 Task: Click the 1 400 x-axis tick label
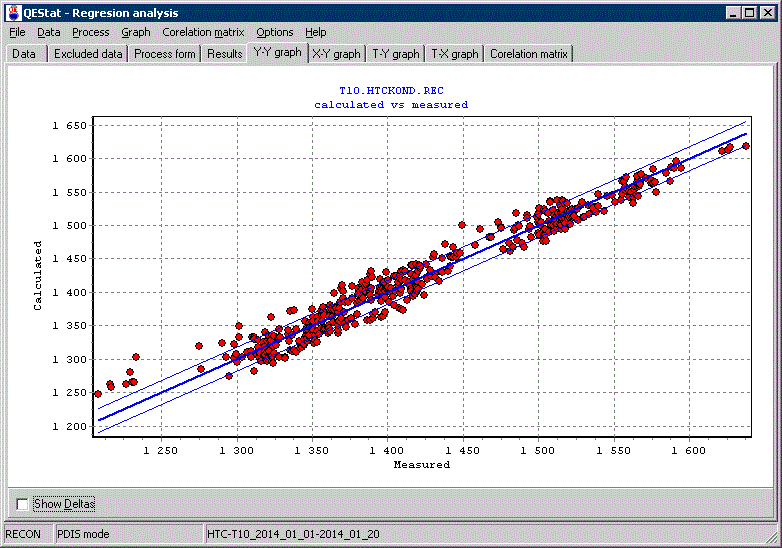click(x=387, y=451)
